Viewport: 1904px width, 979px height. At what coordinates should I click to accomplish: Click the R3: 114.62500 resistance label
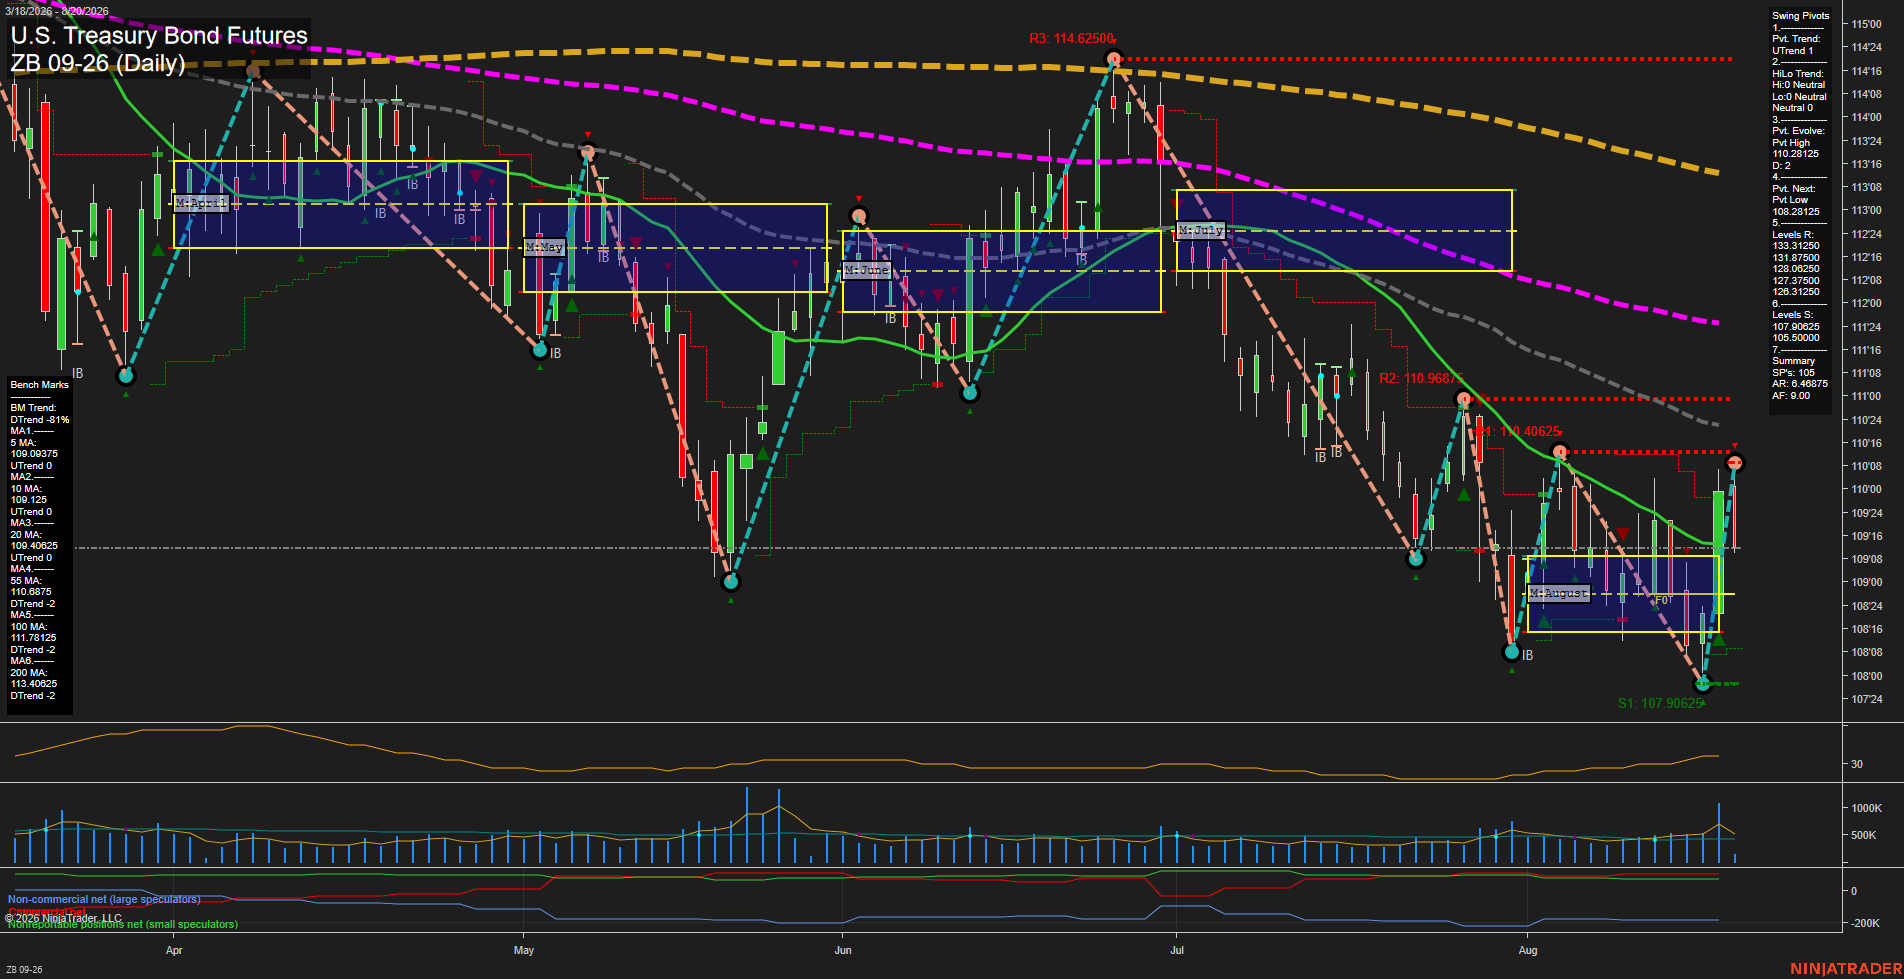1071,39
